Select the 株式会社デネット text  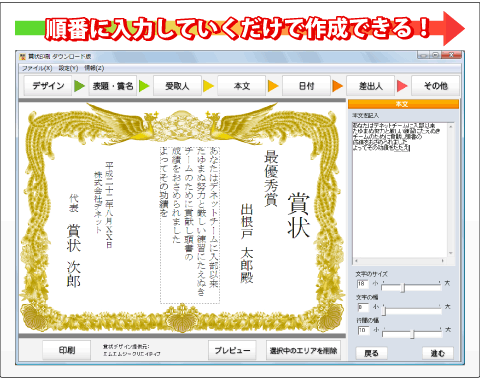98,202
